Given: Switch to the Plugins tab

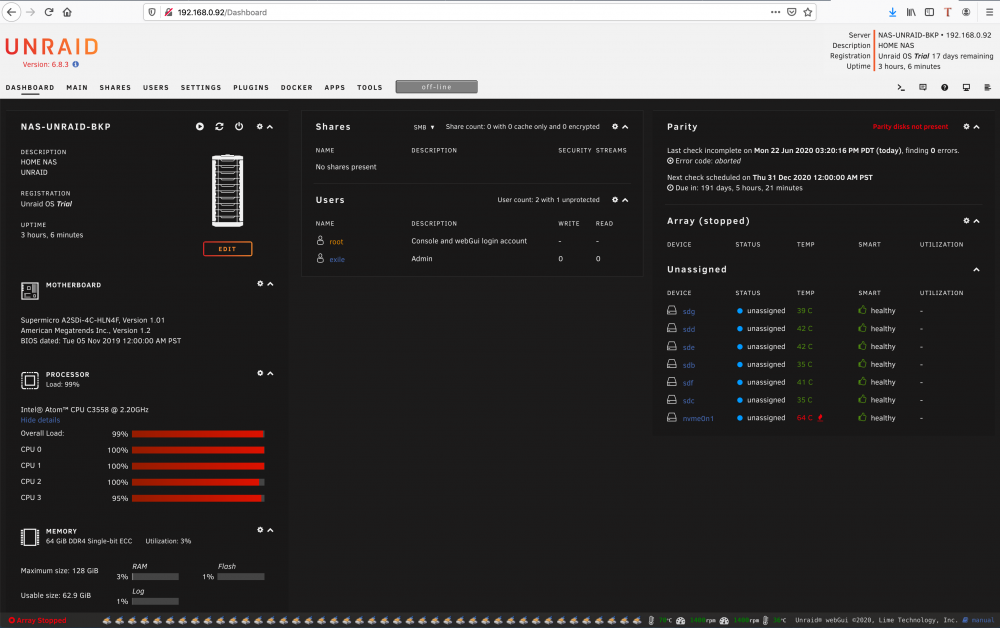Looking at the screenshot, I should (x=251, y=87).
